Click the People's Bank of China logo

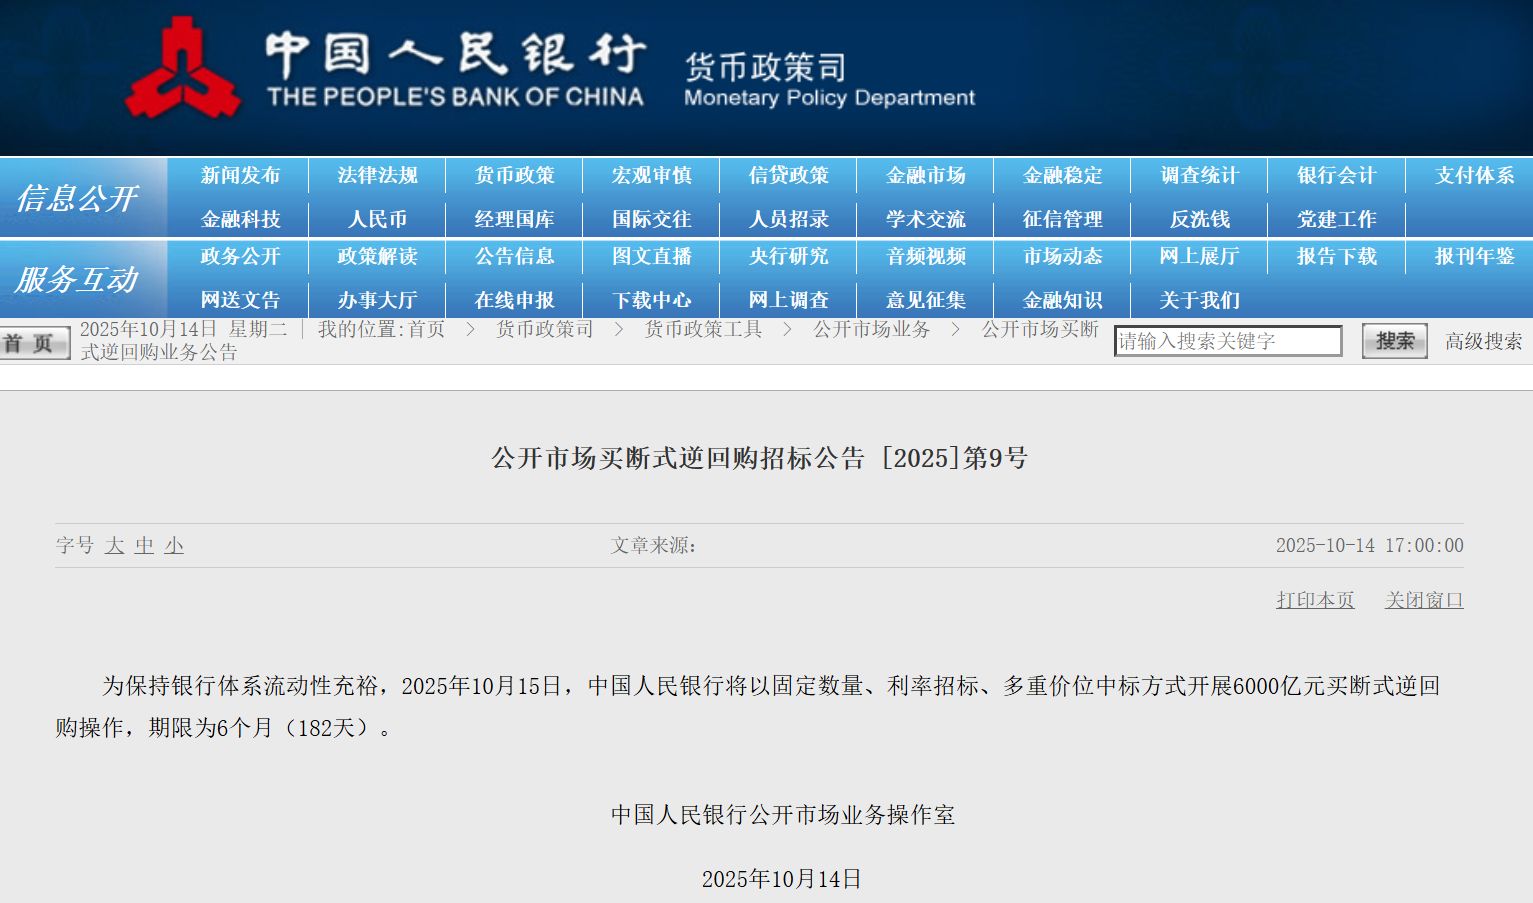(x=183, y=68)
